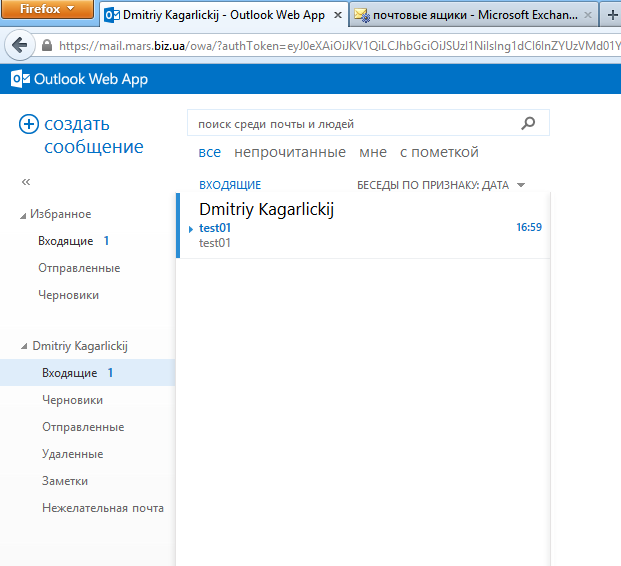Click the mail and people search field
This screenshot has width=621, height=566.
(350, 124)
